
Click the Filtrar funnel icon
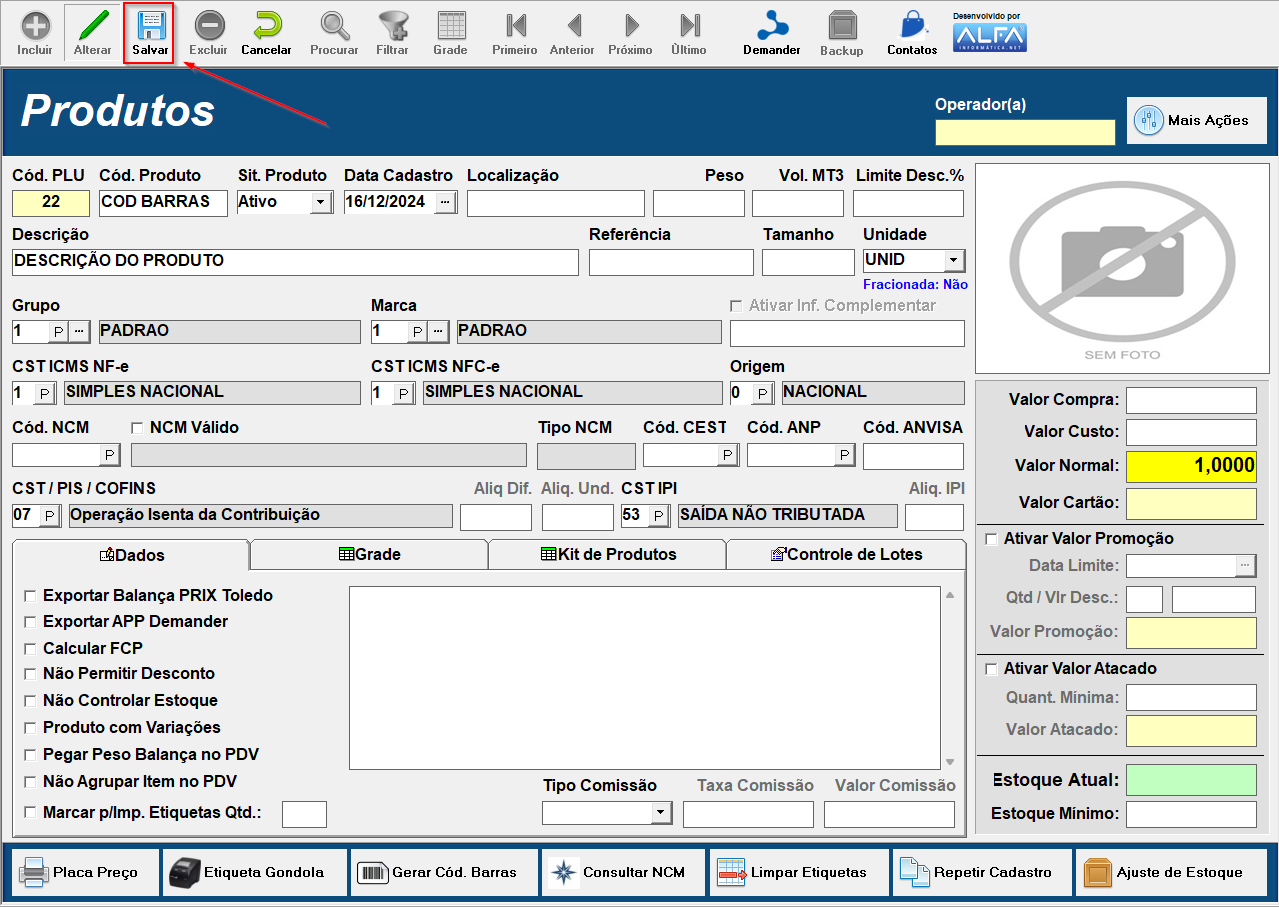tap(392, 26)
